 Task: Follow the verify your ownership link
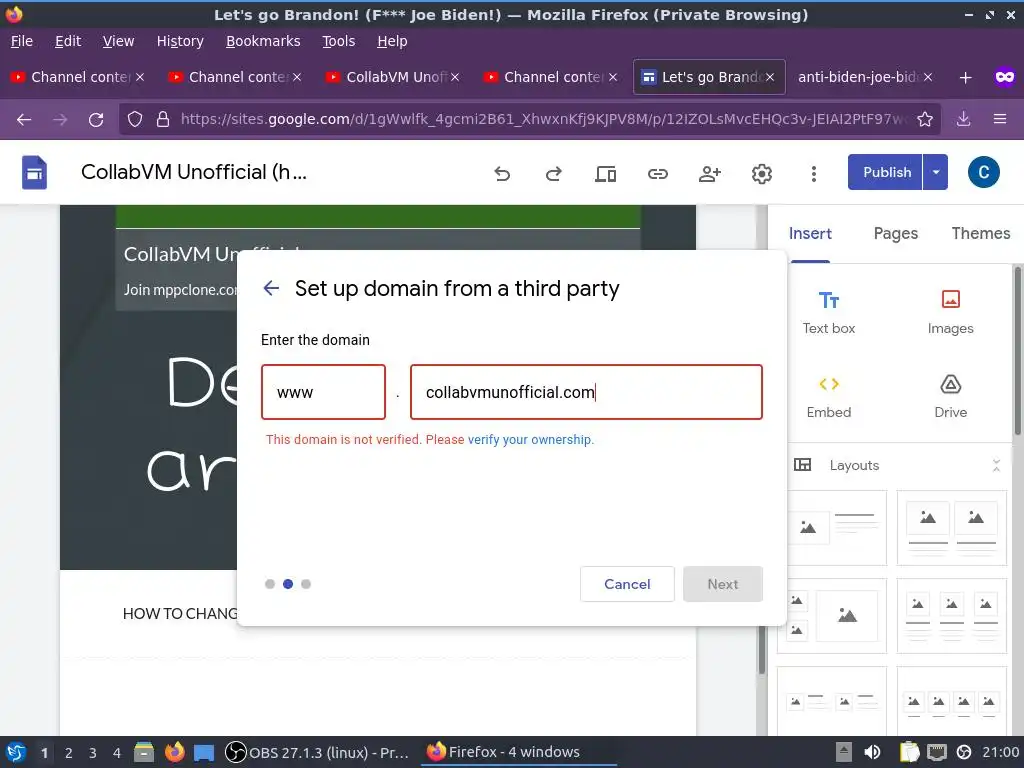530,440
